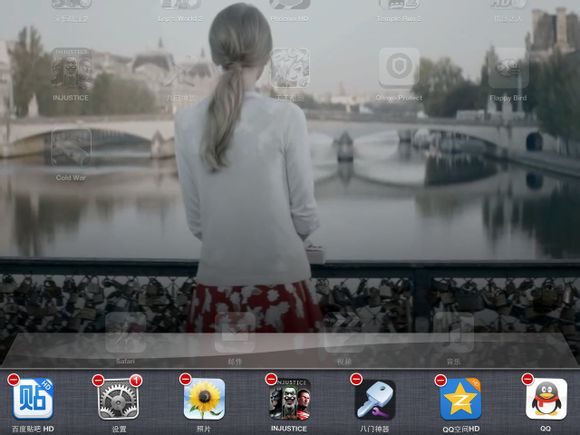This screenshot has width=580, height=435.
Task: Tap the dimmed Temple Run 2 icon
Action: (x=399, y=4)
